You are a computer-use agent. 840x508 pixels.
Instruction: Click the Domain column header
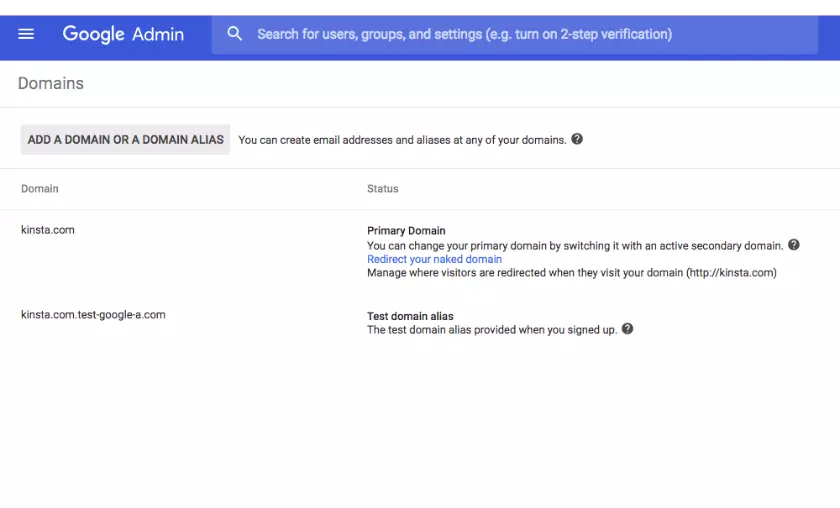[x=40, y=189]
